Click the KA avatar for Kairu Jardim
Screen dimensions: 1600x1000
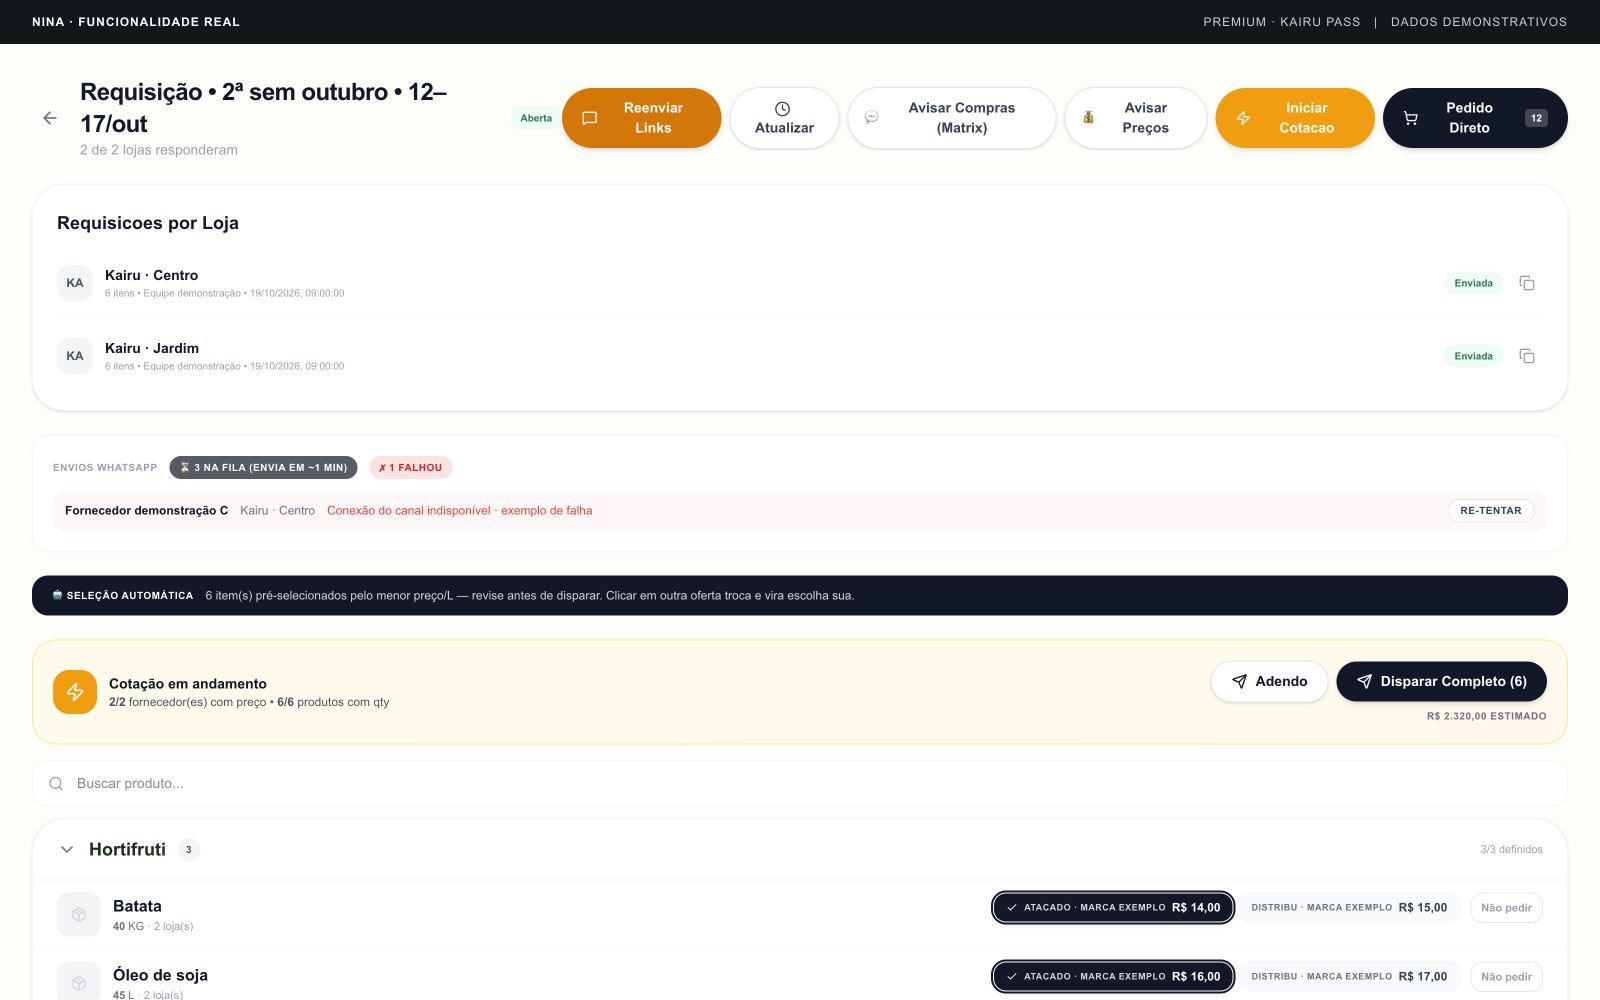pyautogui.click(x=75, y=356)
